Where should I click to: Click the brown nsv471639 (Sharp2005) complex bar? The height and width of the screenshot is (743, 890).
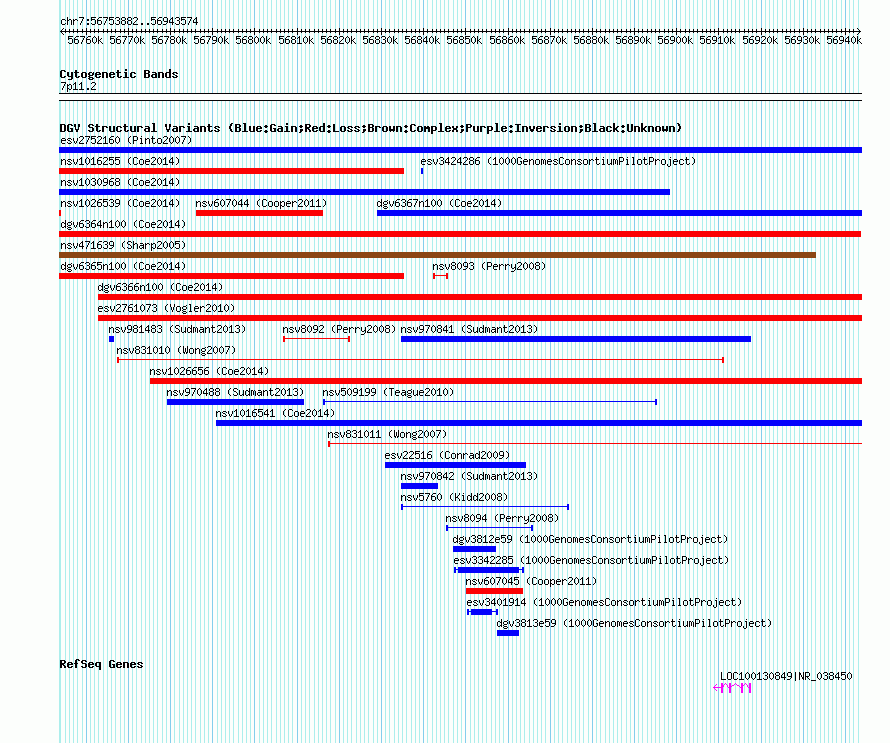coord(438,255)
